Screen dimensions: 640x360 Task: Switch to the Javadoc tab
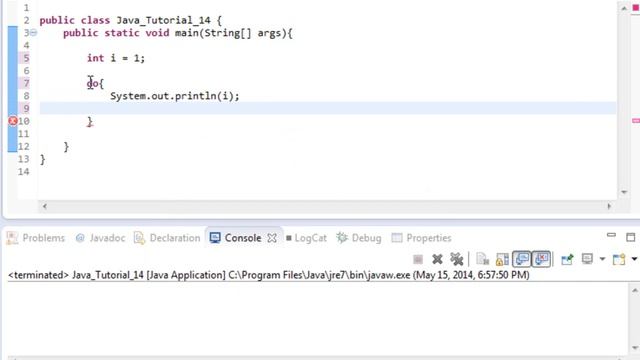100,238
